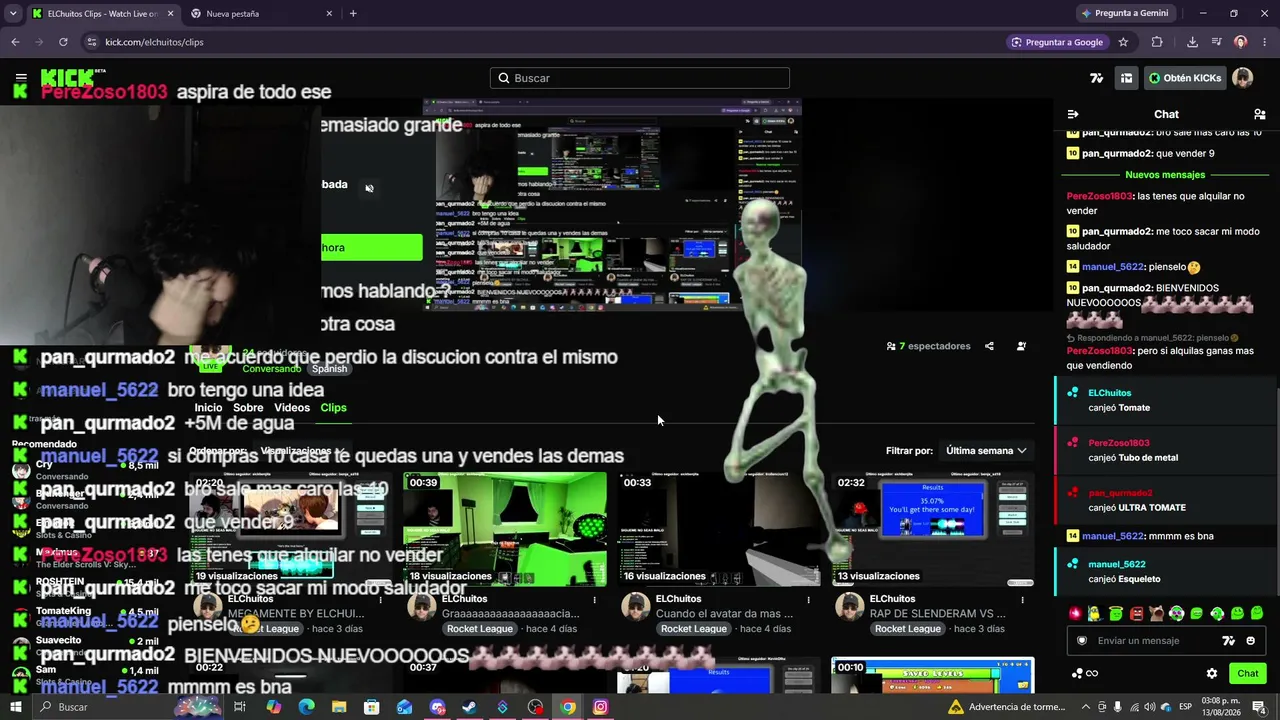This screenshot has width=1280, height=720.
Task: Click the Kick logo home link
Action: 68,78
